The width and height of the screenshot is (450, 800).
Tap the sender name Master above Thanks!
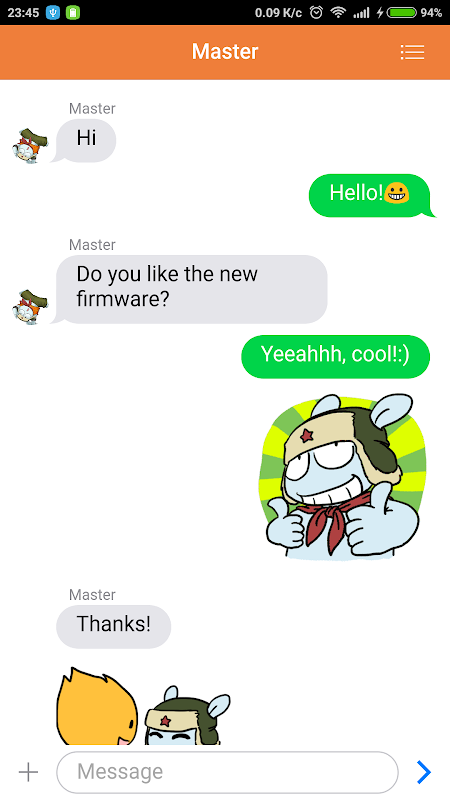[x=92, y=595]
